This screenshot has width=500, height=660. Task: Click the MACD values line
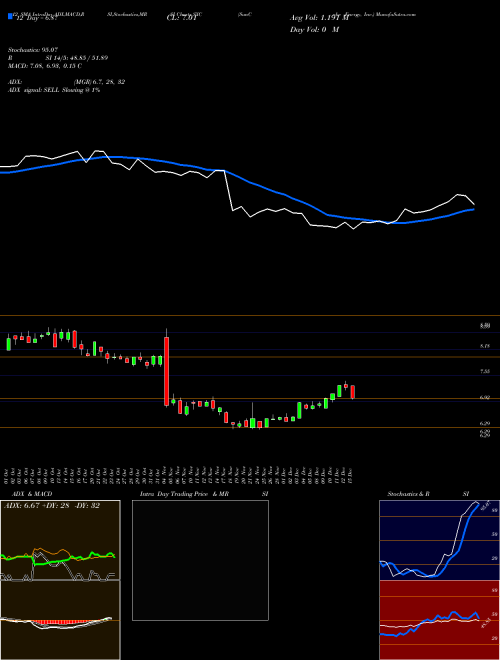tap(45, 66)
